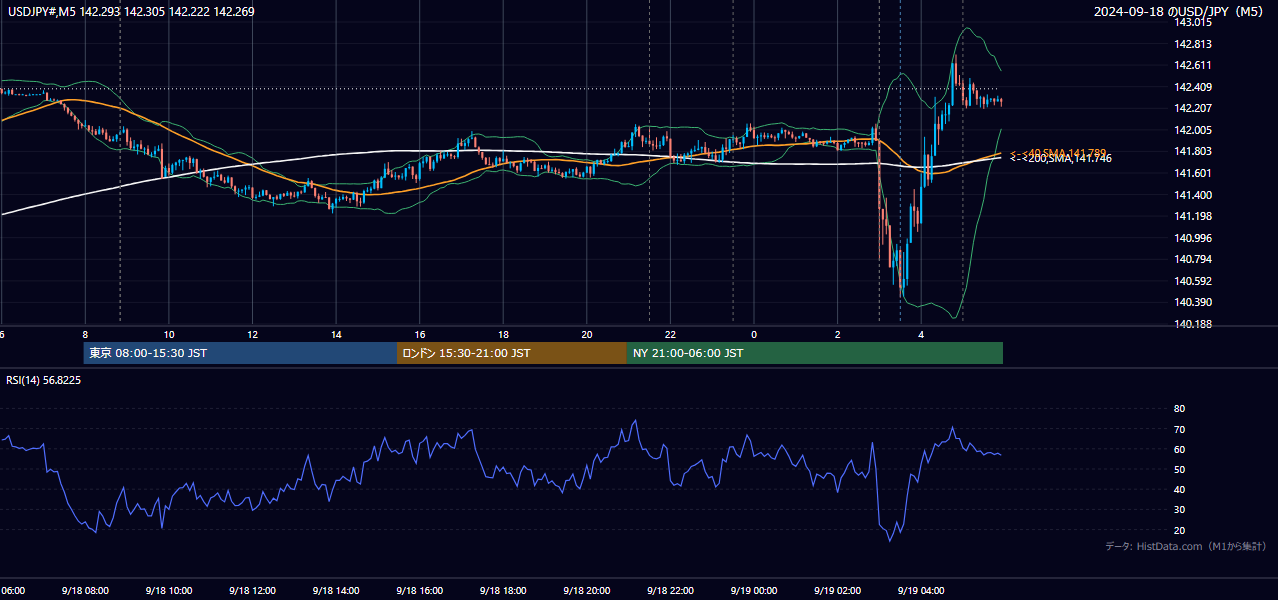Image resolution: width=1278 pixels, height=600 pixels.
Task: Click the 9/18 20:00 time axis label
Action: point(587,590)
